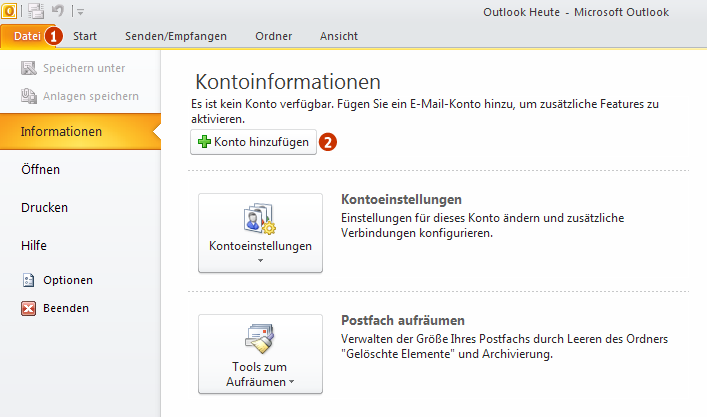Click the Anlagen speichern menu text
The image size is (707, 417).
tap(91, 96)
